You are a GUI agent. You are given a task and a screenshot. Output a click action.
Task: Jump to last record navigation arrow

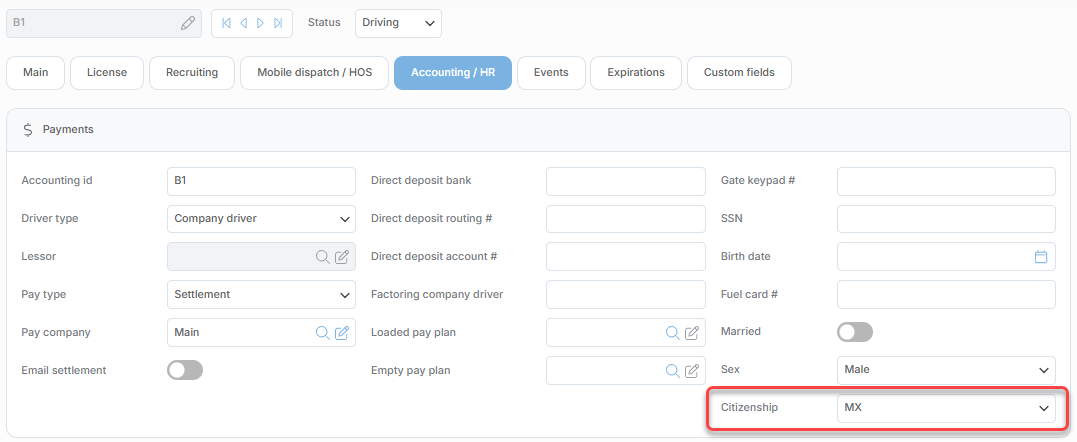(x=277, y=23)
